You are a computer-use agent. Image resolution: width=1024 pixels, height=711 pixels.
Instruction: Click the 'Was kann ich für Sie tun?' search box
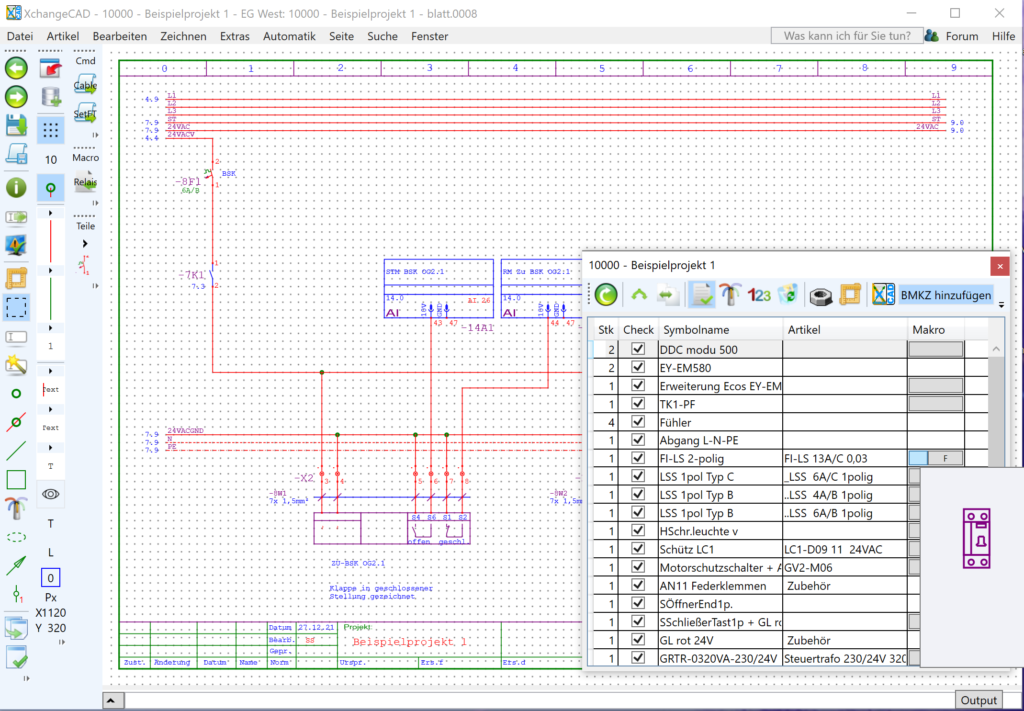tap(846, 35)
